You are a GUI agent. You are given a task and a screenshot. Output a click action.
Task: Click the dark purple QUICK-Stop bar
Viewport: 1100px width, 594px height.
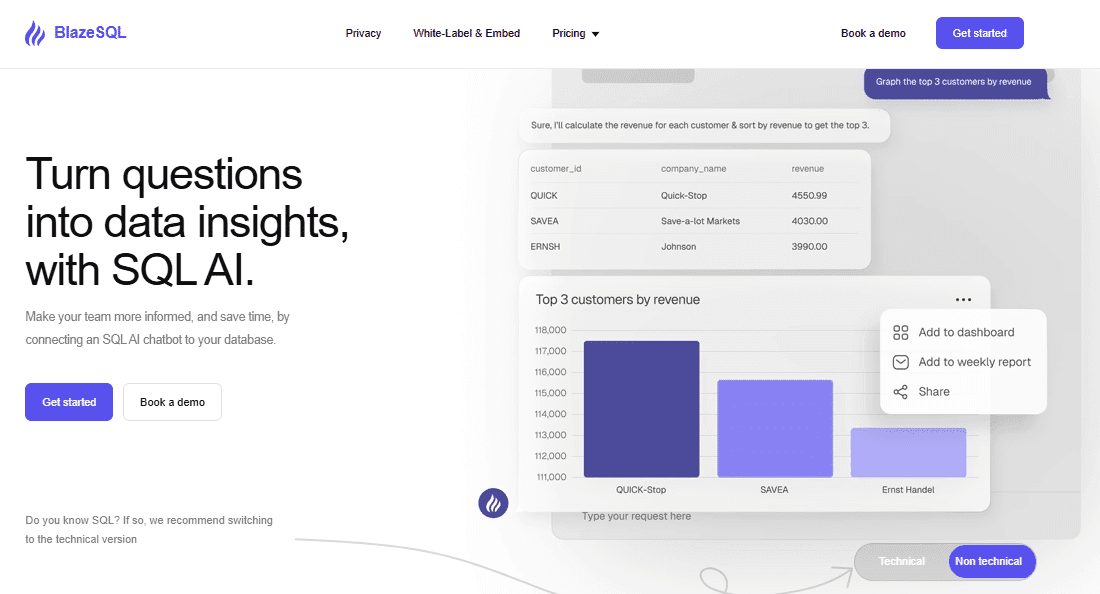click(x=641, y=409)
